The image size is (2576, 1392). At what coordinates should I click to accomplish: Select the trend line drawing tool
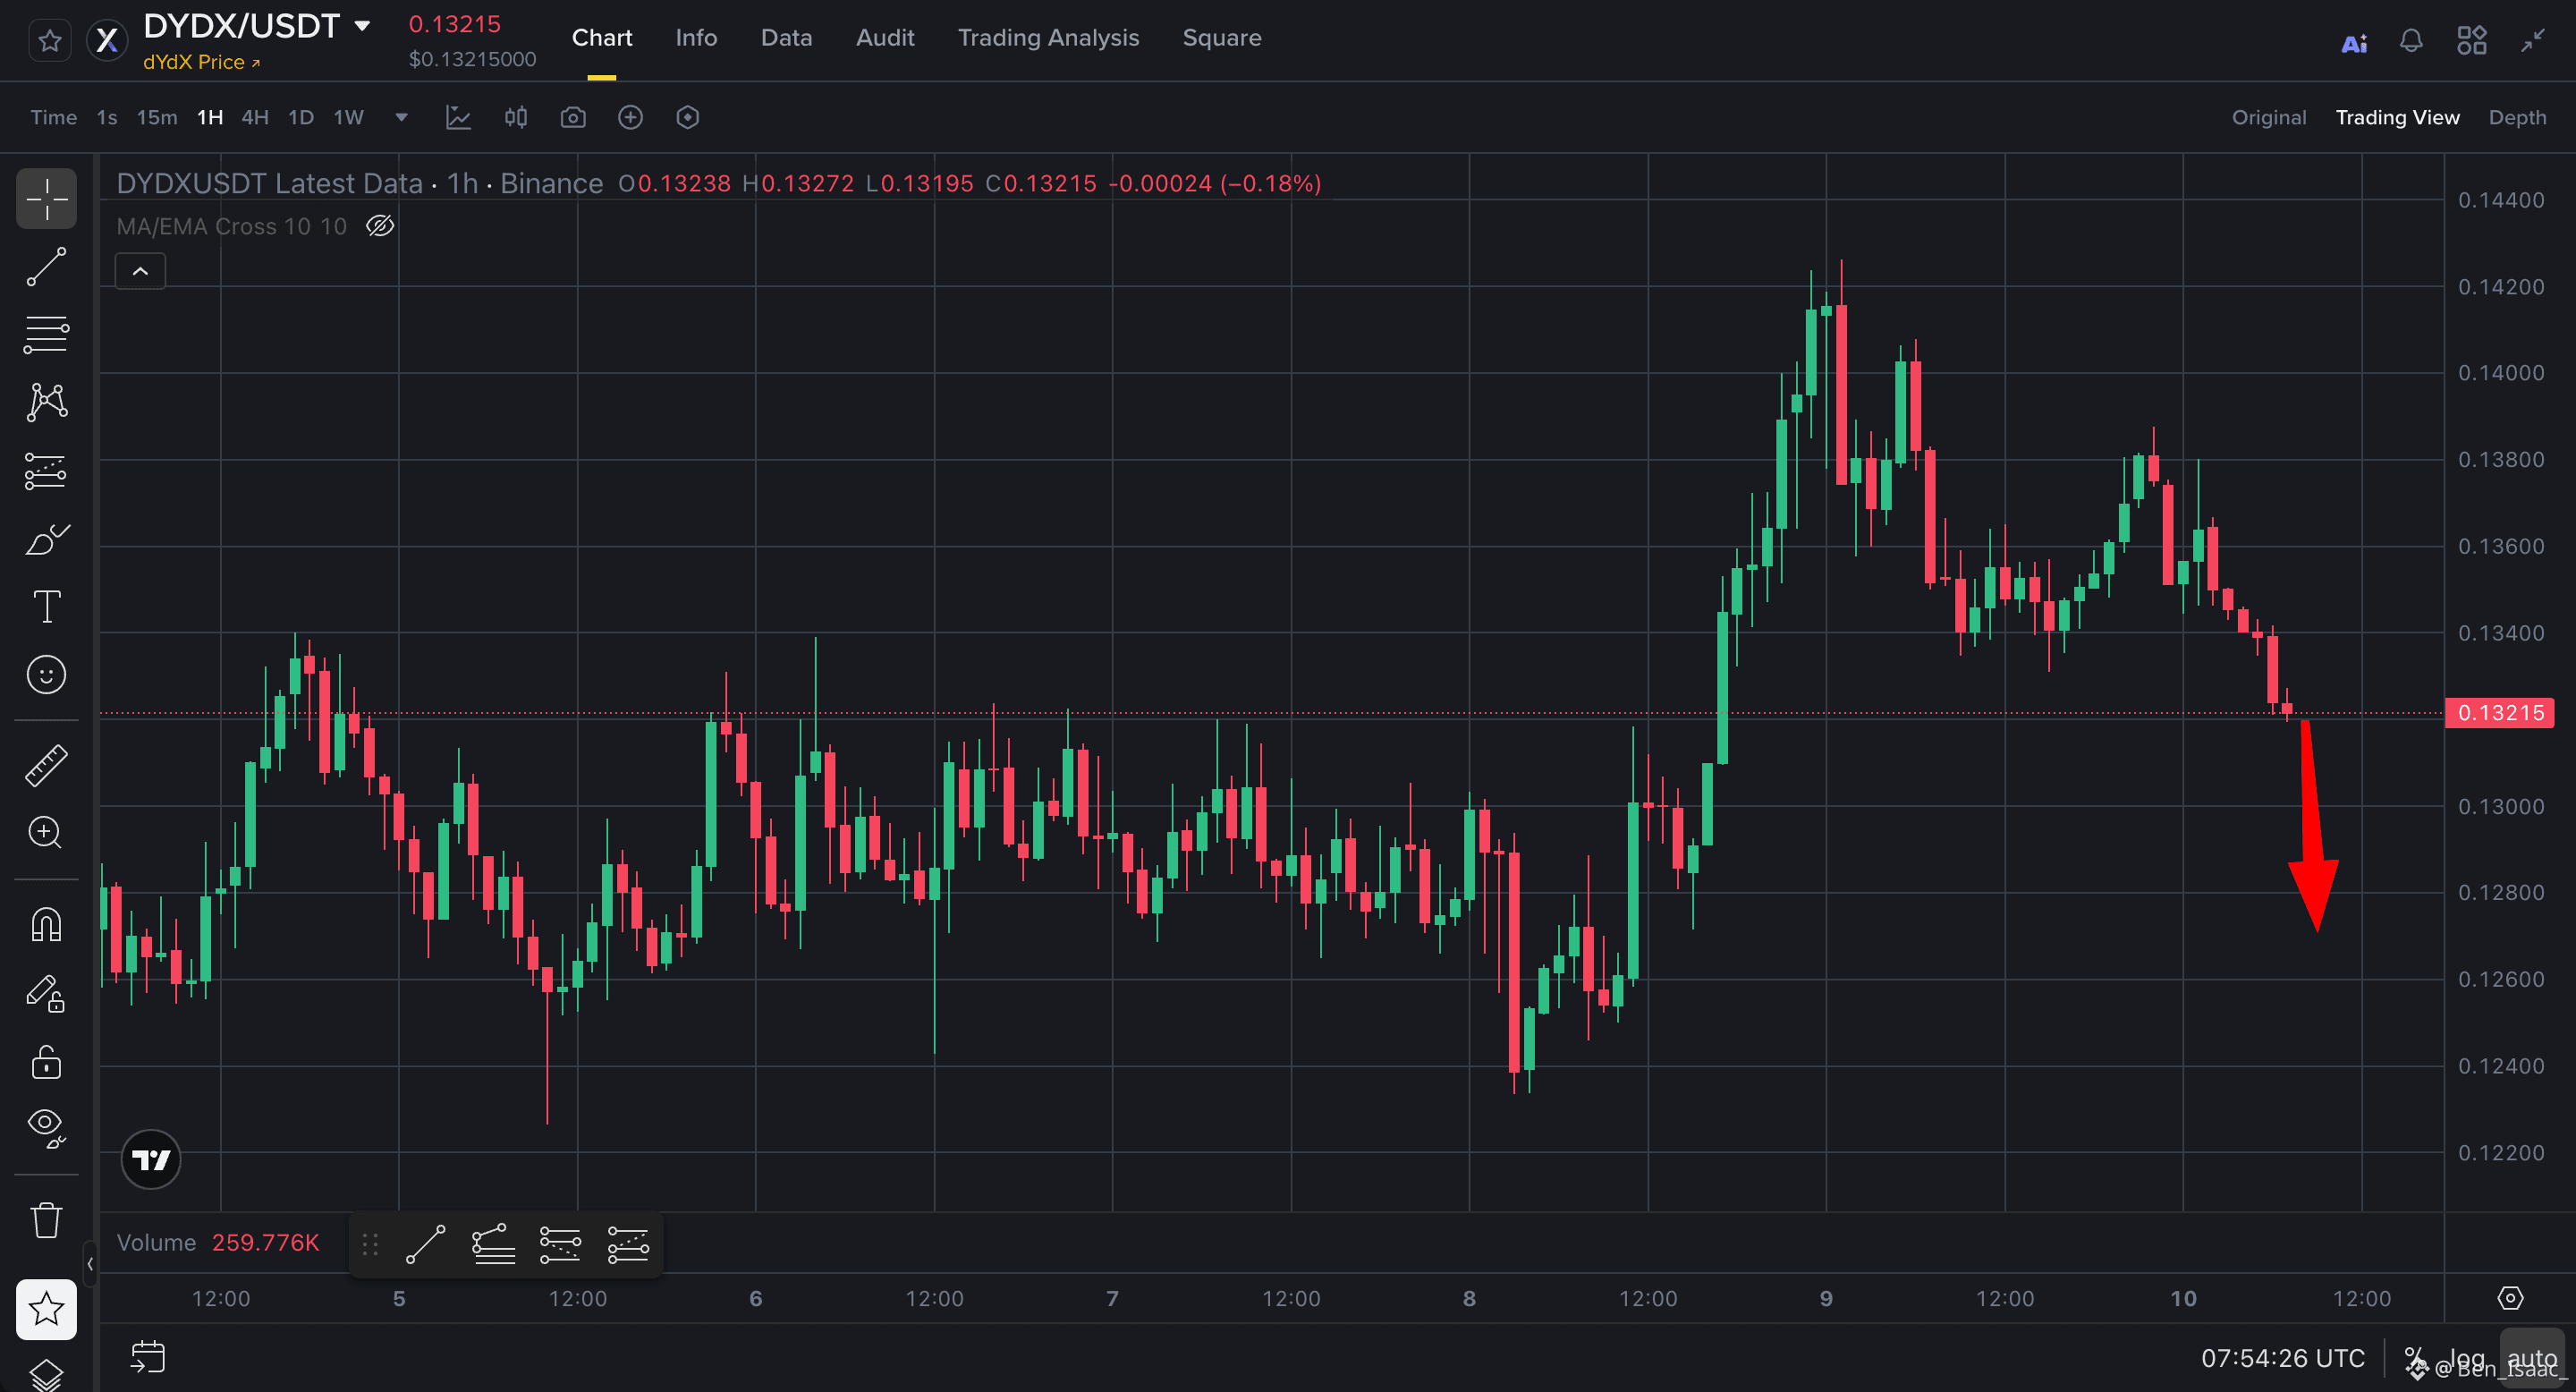coord(46,267)
